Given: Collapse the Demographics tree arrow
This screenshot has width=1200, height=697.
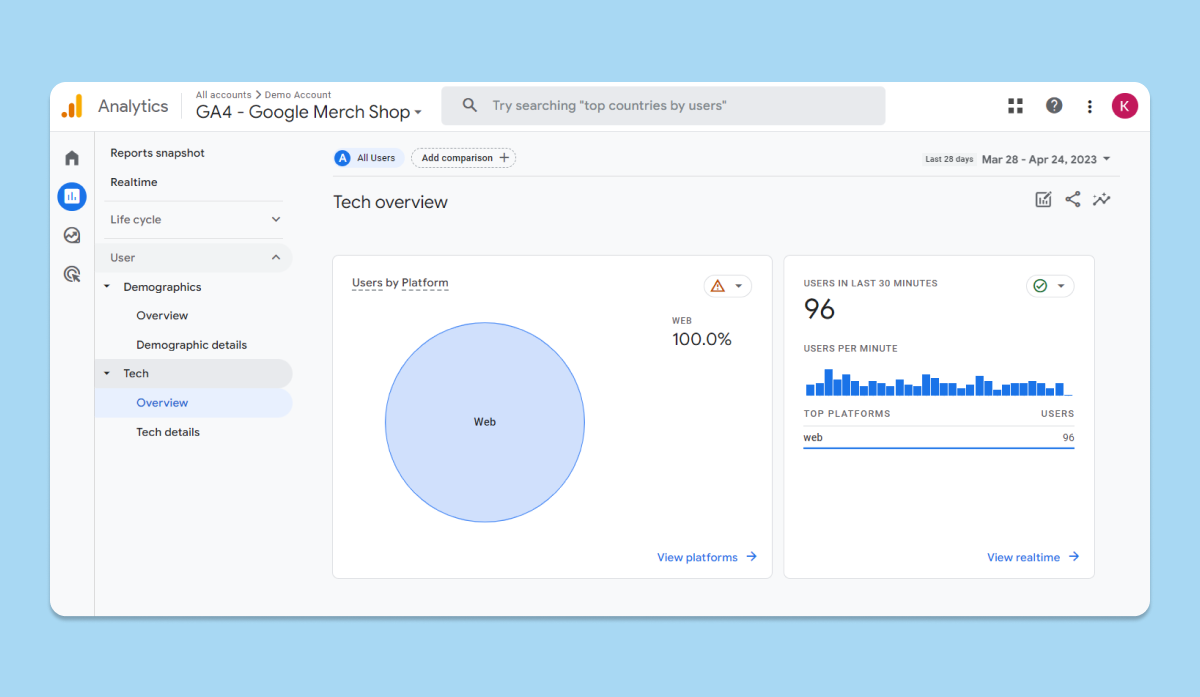Looking at the screenshot, I should (x=107, y=287).
